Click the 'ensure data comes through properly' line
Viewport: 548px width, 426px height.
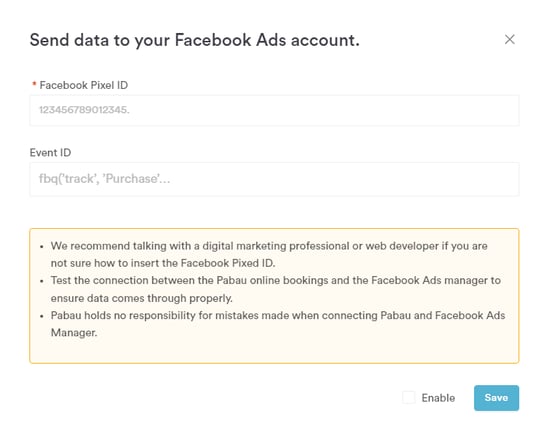click(142, 298)
